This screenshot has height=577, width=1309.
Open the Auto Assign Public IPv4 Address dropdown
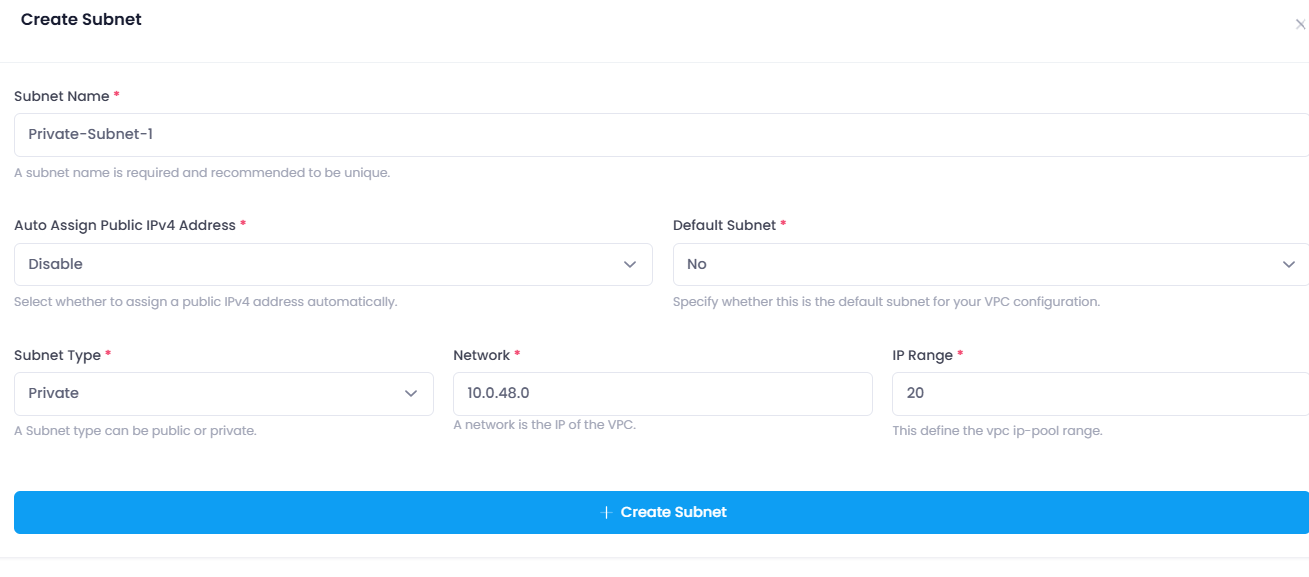(x=333, y=264)
